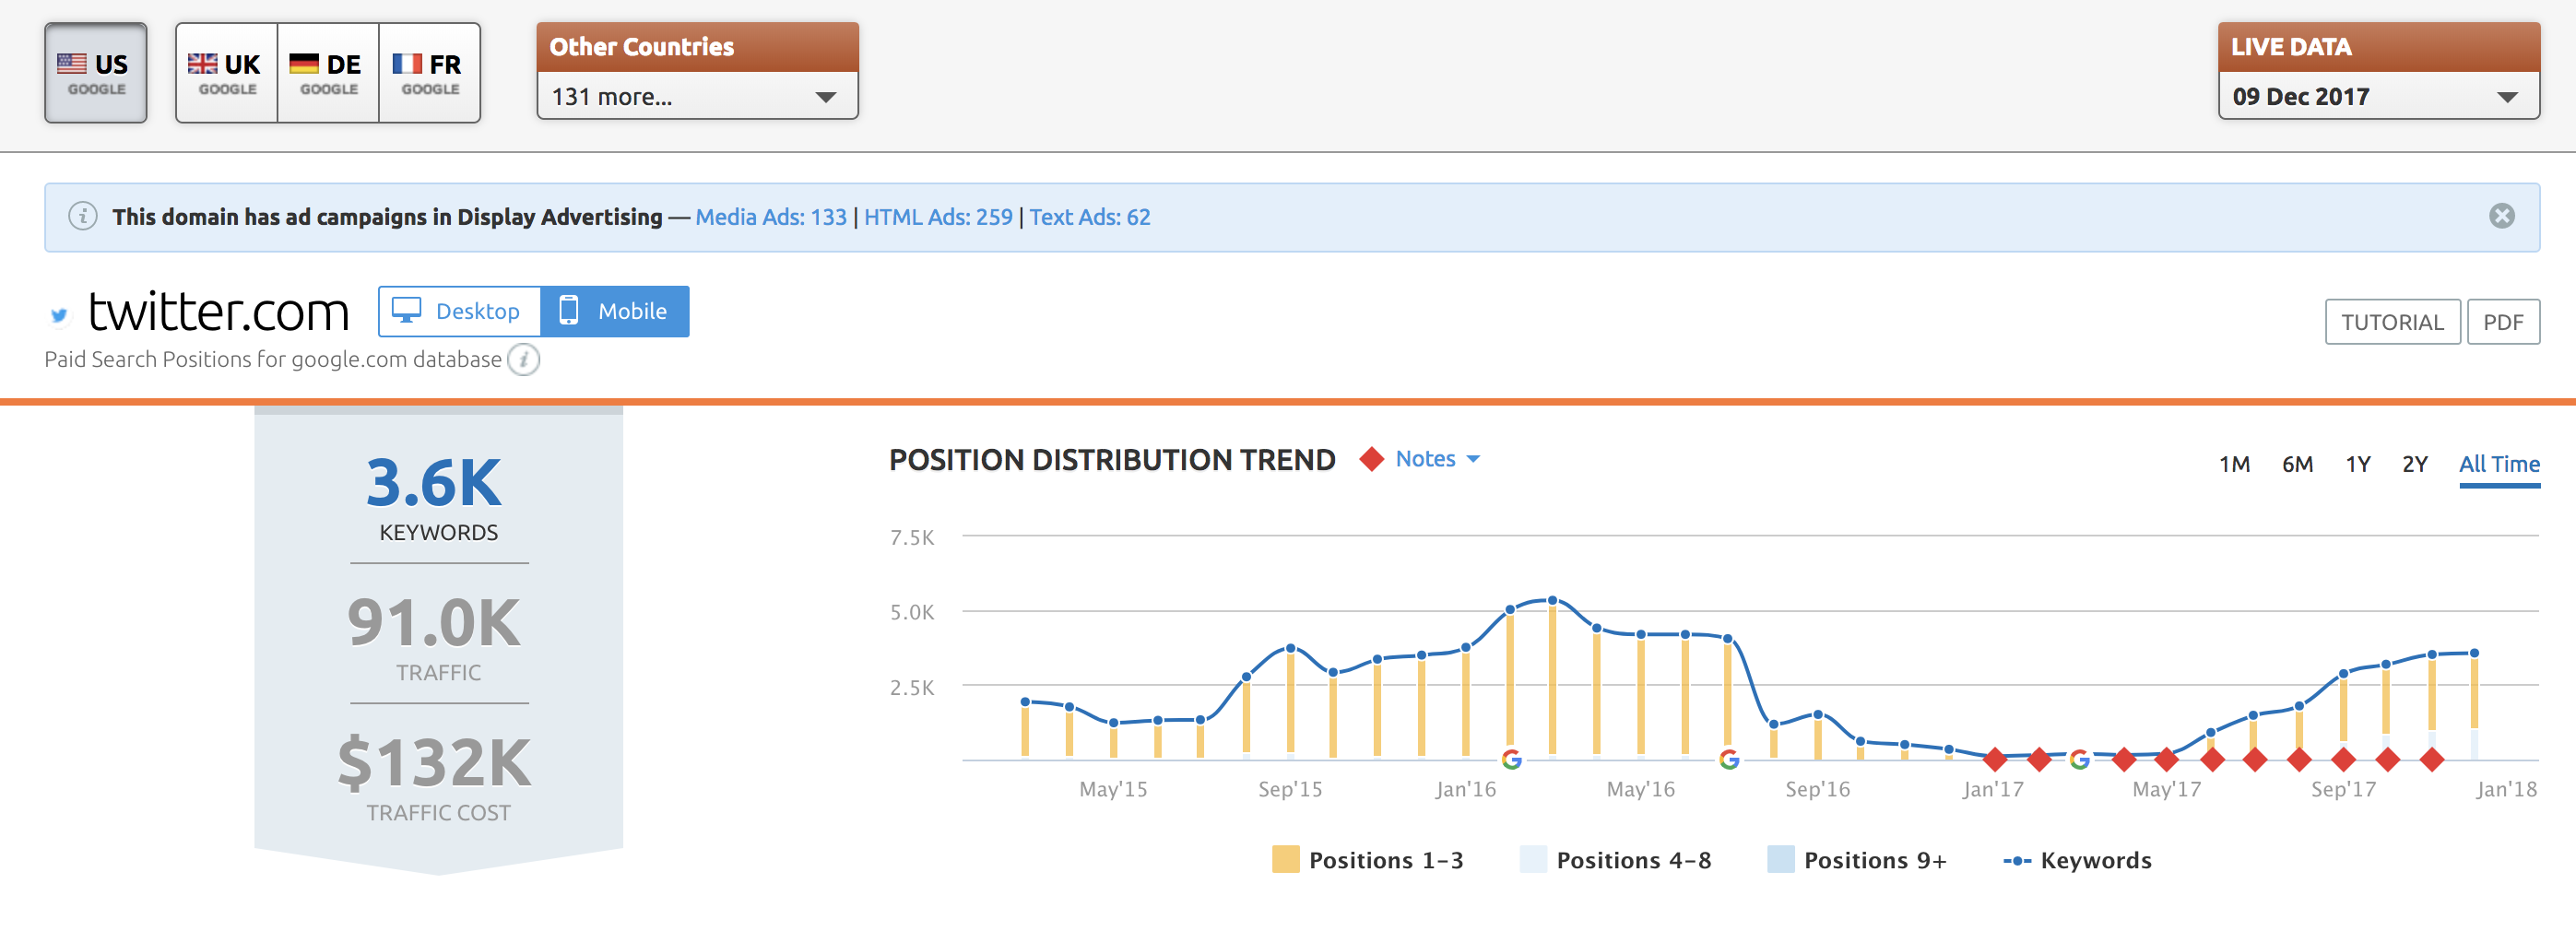Open Media Ads: 133 link
Image resolution: width=2576 pixels, height=931 pixels.
771,217
